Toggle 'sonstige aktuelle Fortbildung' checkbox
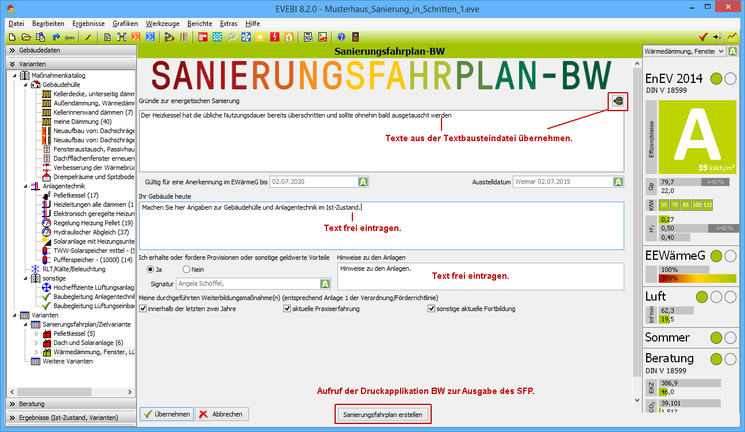The width and height of the screenshot is (745, 432). click(431, 309)
